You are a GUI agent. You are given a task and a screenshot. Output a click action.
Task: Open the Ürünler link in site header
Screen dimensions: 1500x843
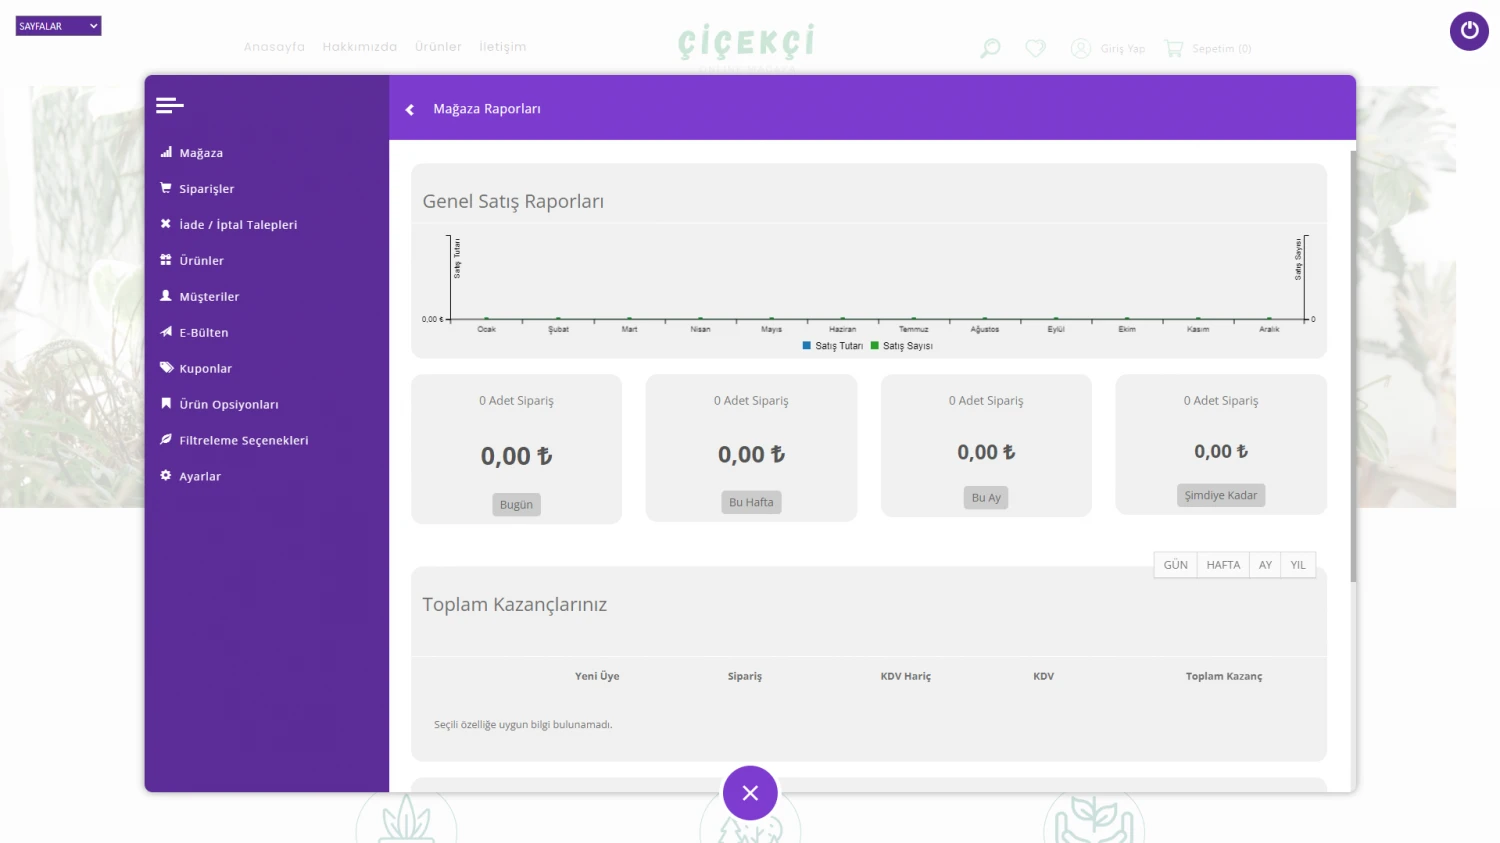438,47
